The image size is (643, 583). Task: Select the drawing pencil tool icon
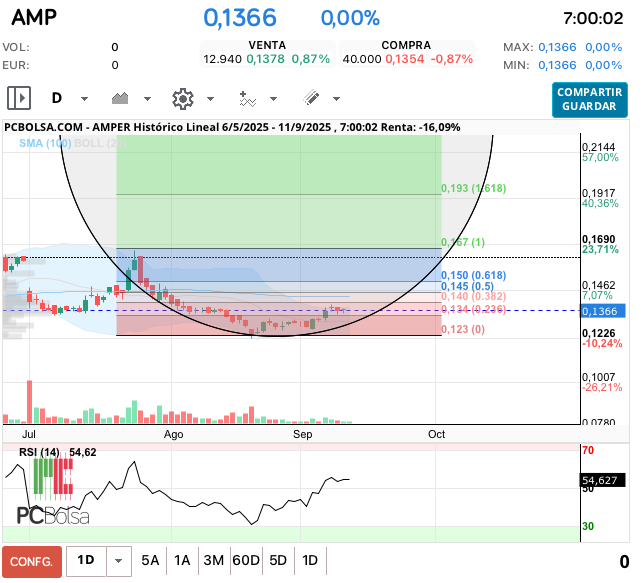click(311, 98)
